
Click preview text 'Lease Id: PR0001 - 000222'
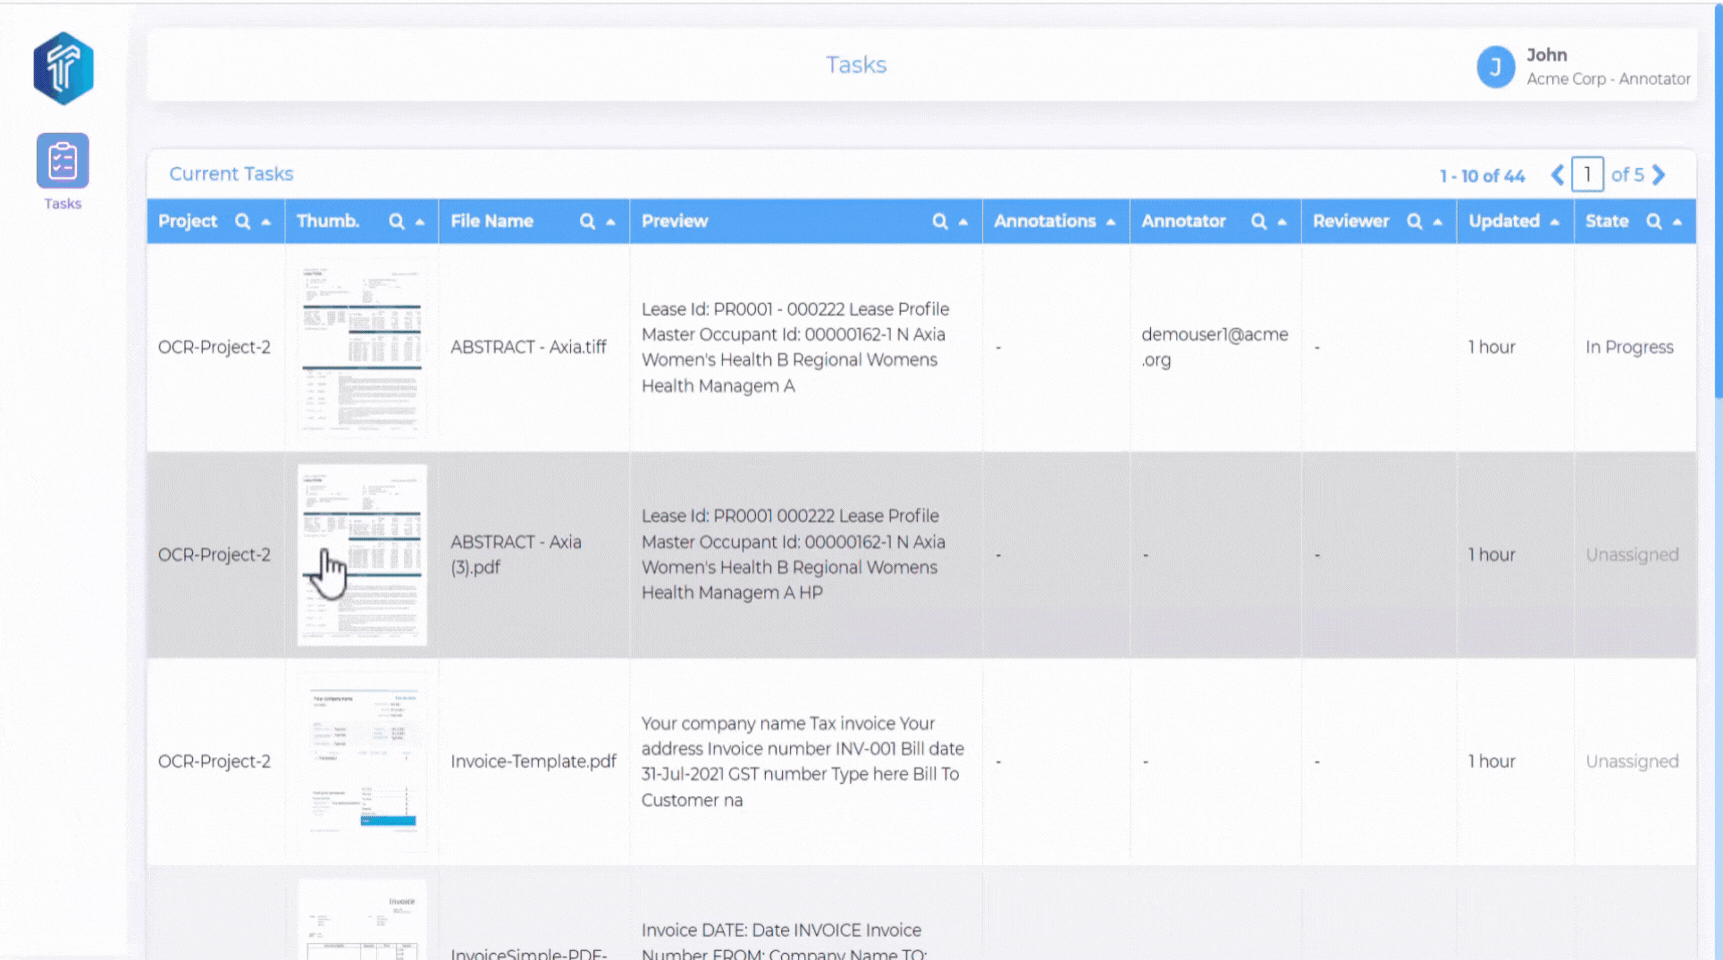(x=795, y=347)
